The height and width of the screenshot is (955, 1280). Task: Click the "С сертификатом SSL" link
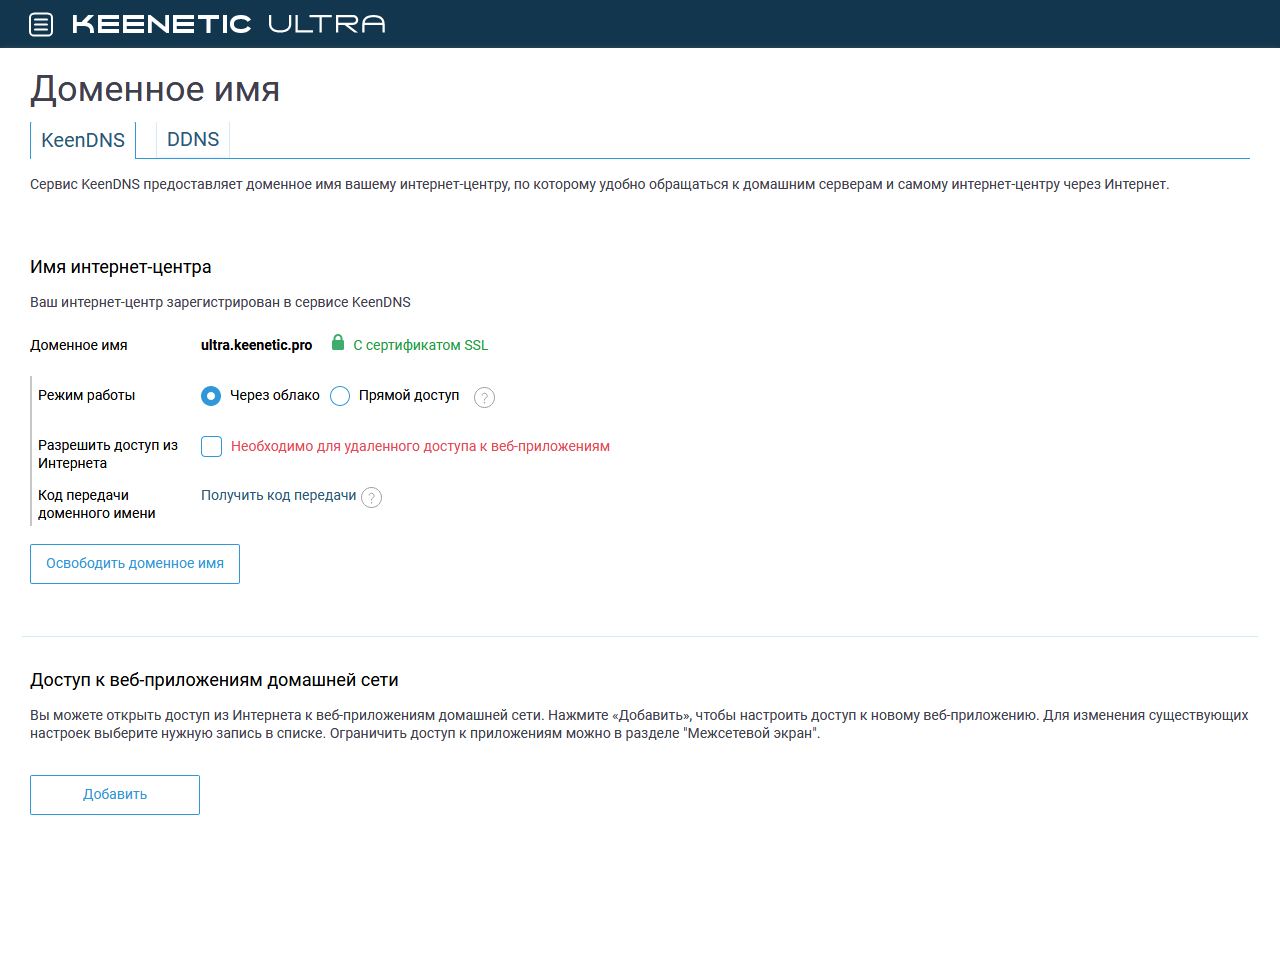click(x=421, y=345)
